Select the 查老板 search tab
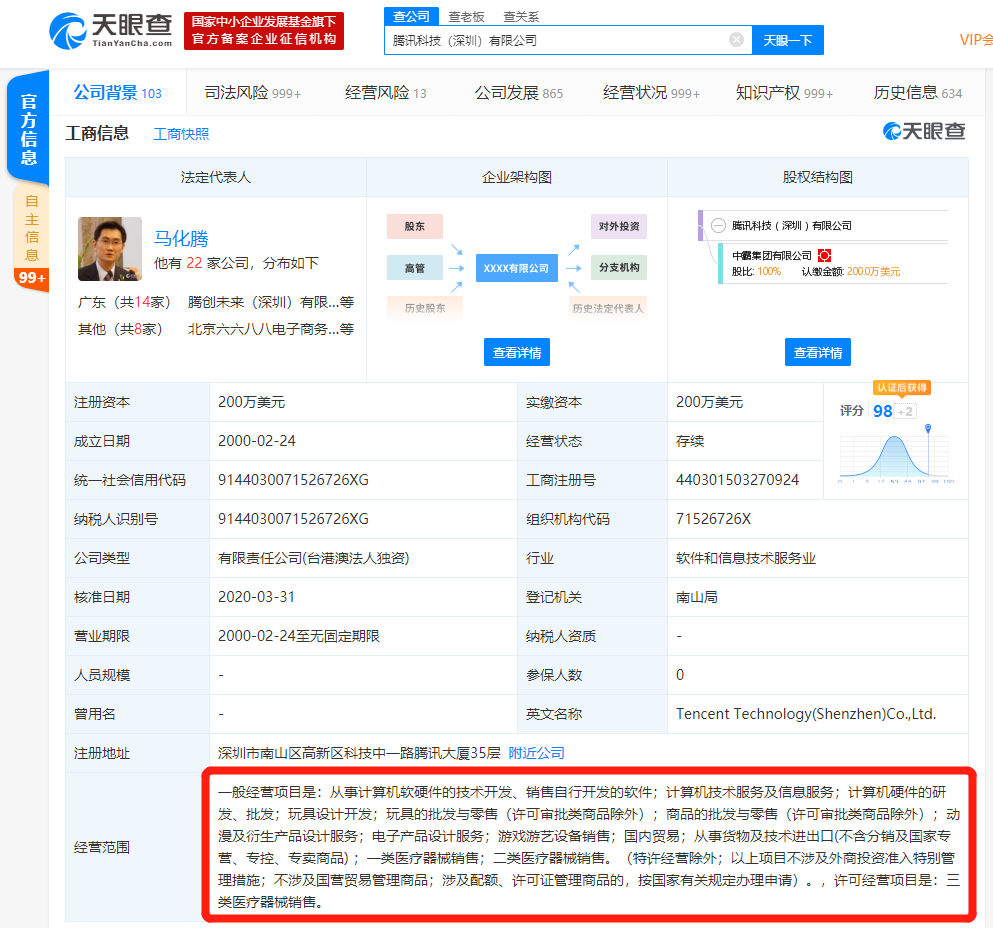 point(466,17)
